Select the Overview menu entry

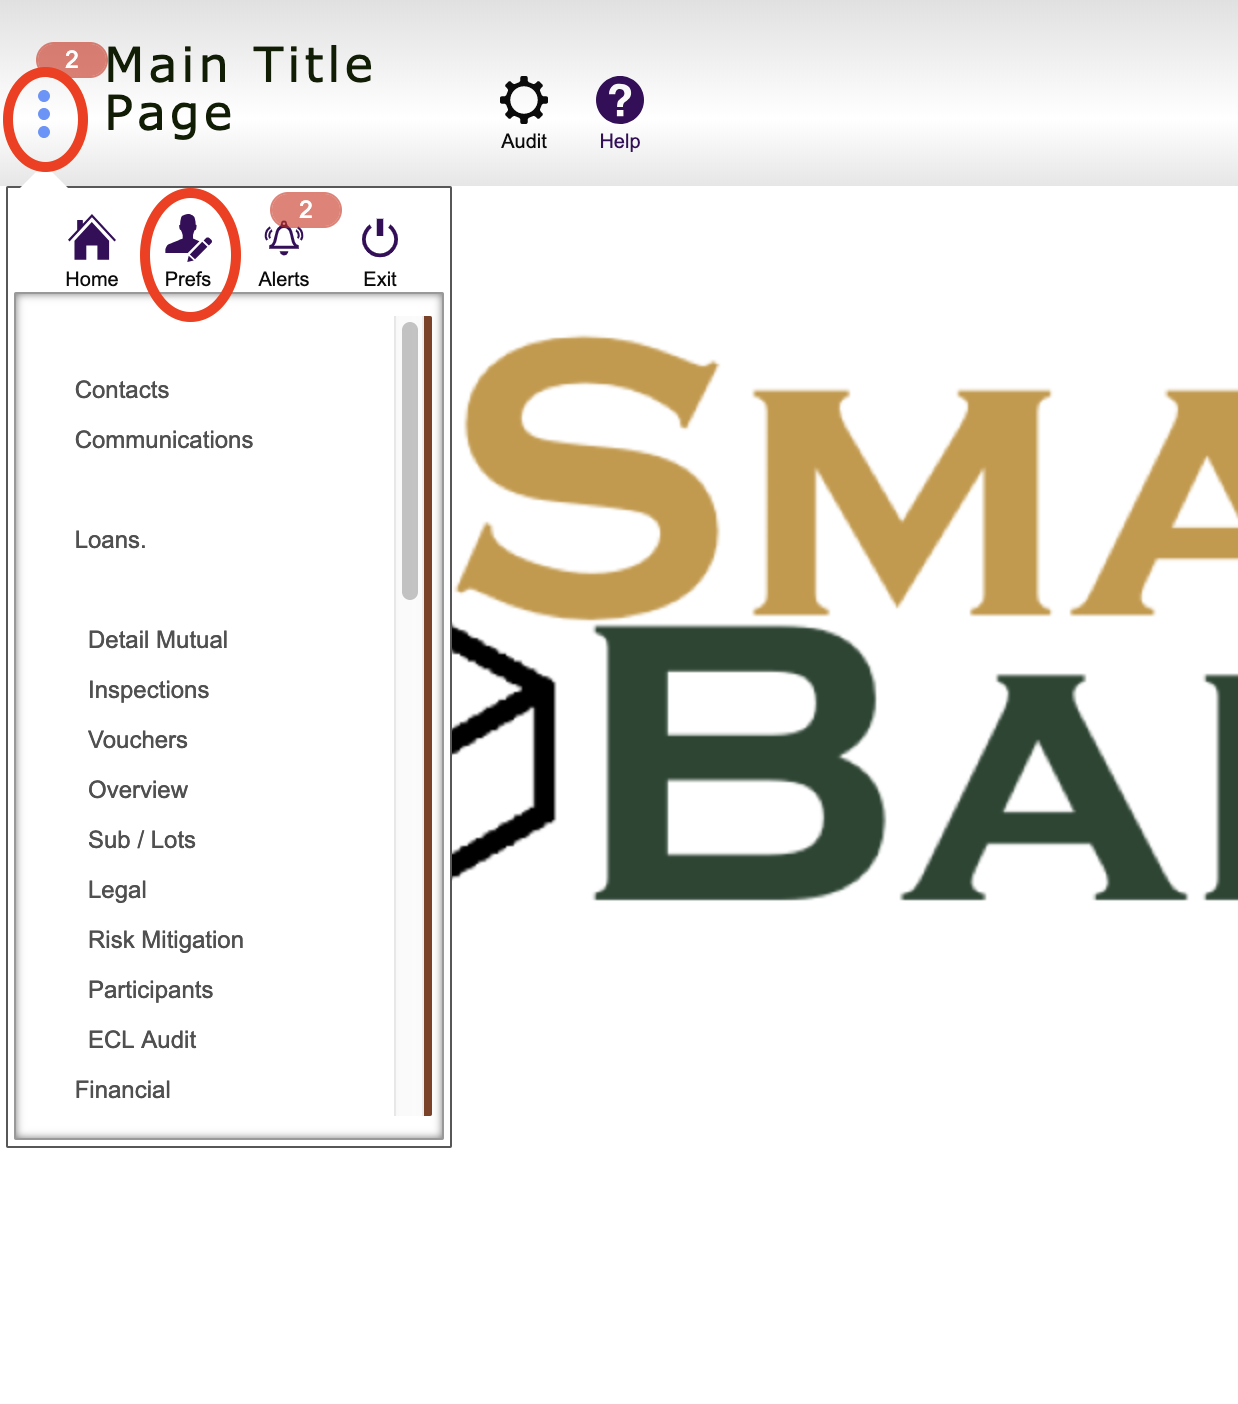click(x=138, y=790)
